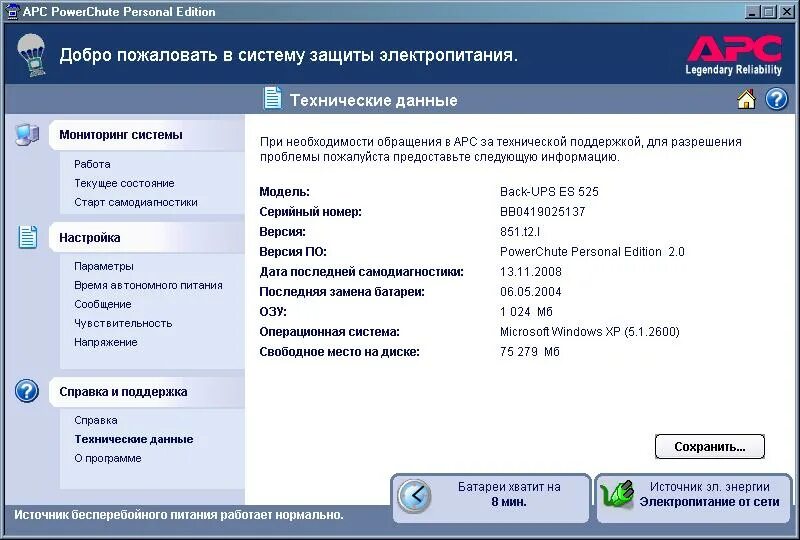800x540 pixels.
Task: Open the Работа page
Action: point(92,164)
